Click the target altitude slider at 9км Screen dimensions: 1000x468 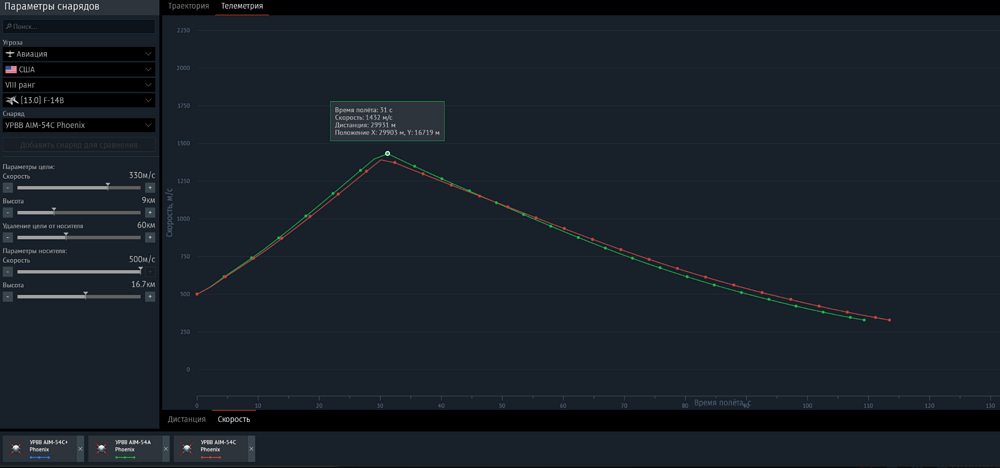click(x=54, y=212)
